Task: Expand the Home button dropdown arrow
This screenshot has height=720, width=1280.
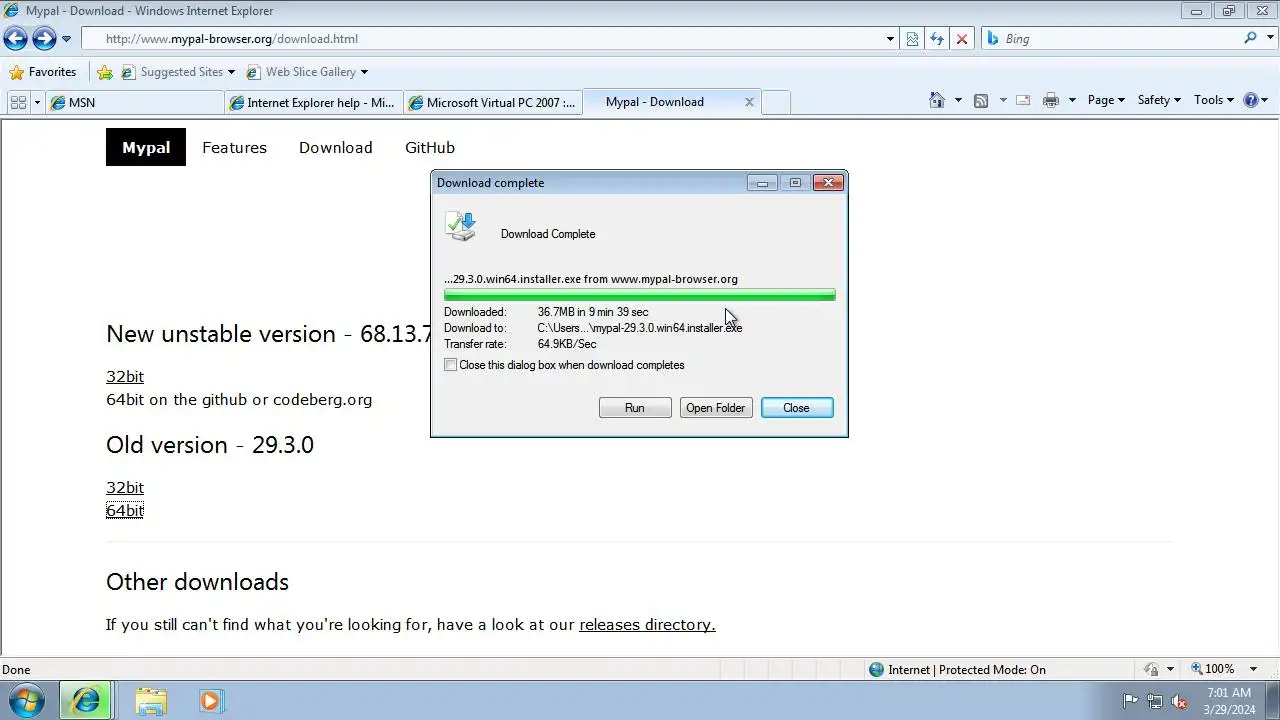Action: coord(958,100)
